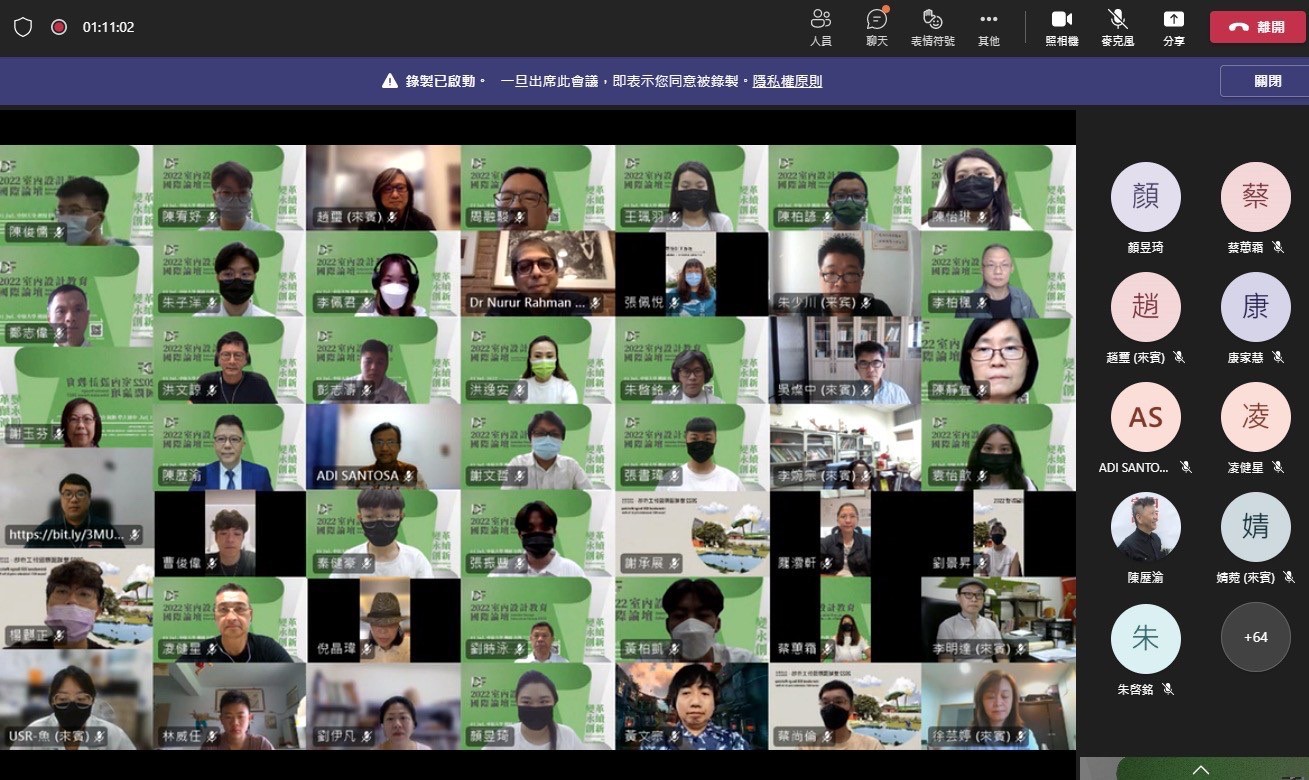Unmute with the 麥克風 microphone toggle
Screen dimensions: 1309x780
pos(1118,27)
